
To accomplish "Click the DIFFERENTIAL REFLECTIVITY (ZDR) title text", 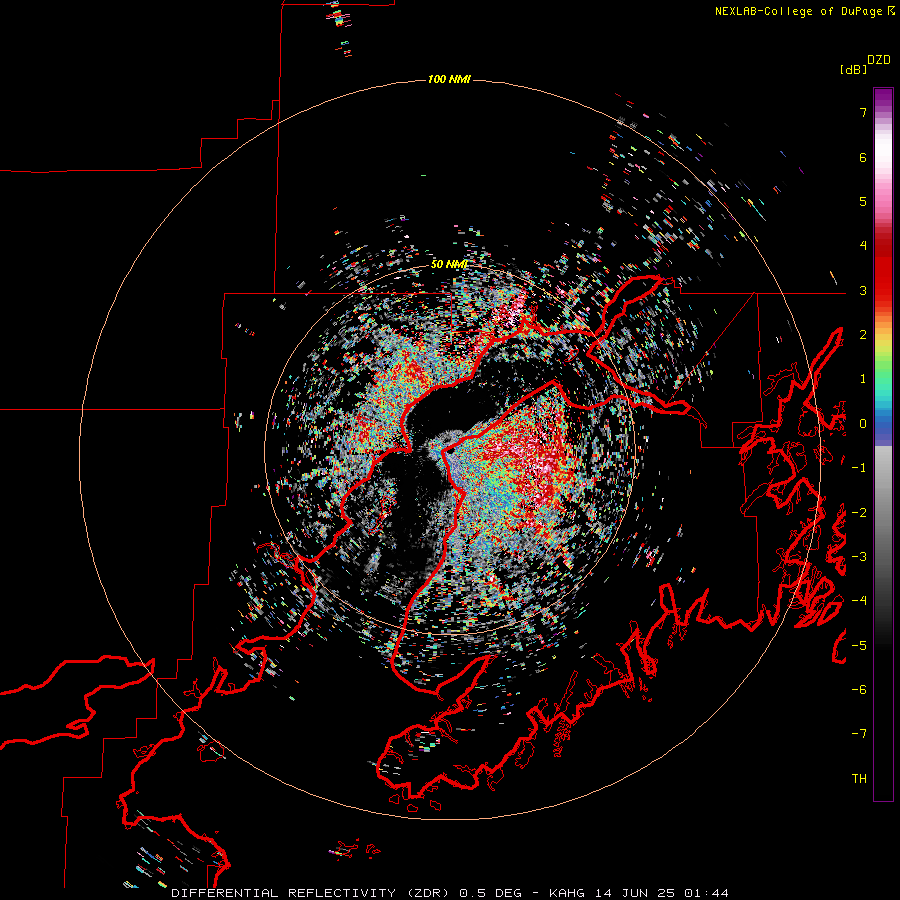I will tap(312, 893).
